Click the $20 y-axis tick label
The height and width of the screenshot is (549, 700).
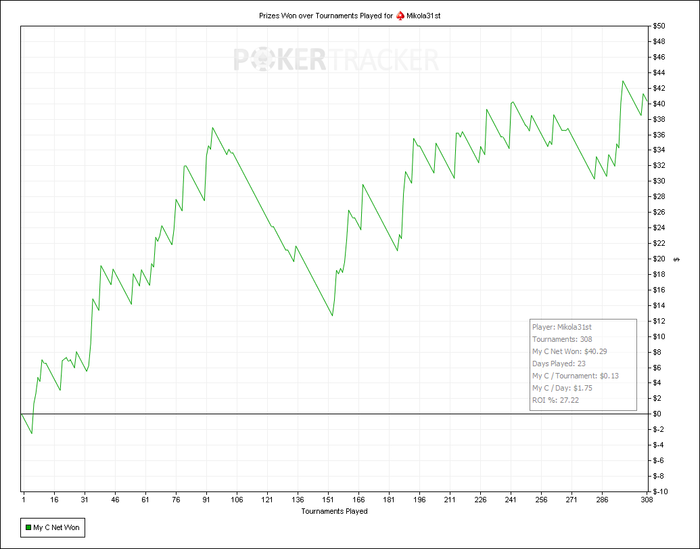coord(659,259)
